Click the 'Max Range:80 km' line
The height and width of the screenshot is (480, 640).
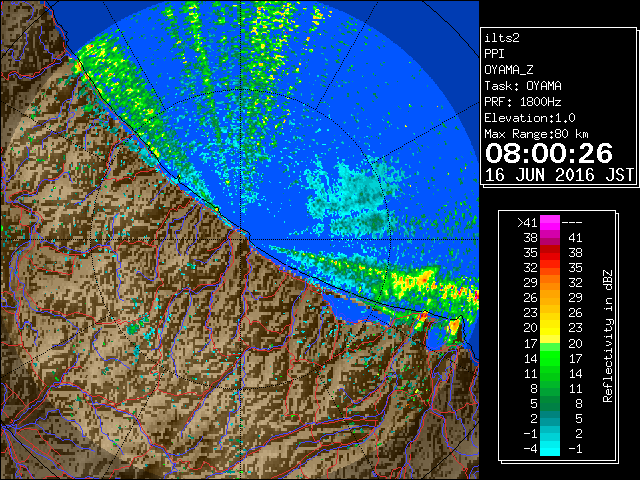click(x=536, y=134)
